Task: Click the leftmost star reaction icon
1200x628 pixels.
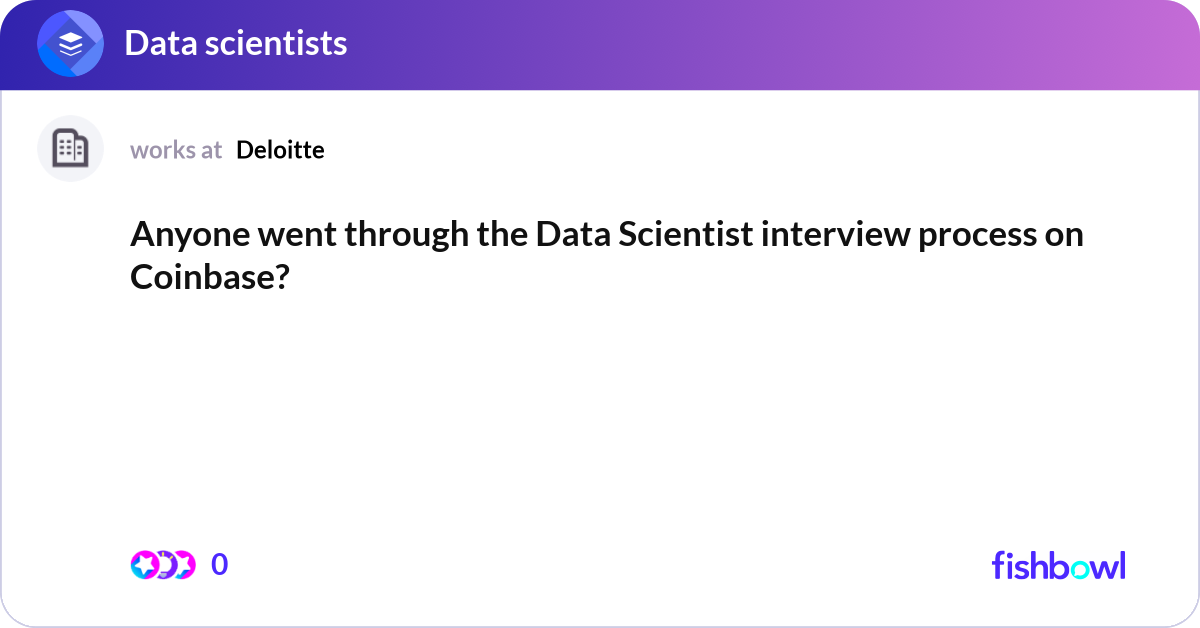Action: click(x=144, y=565)
